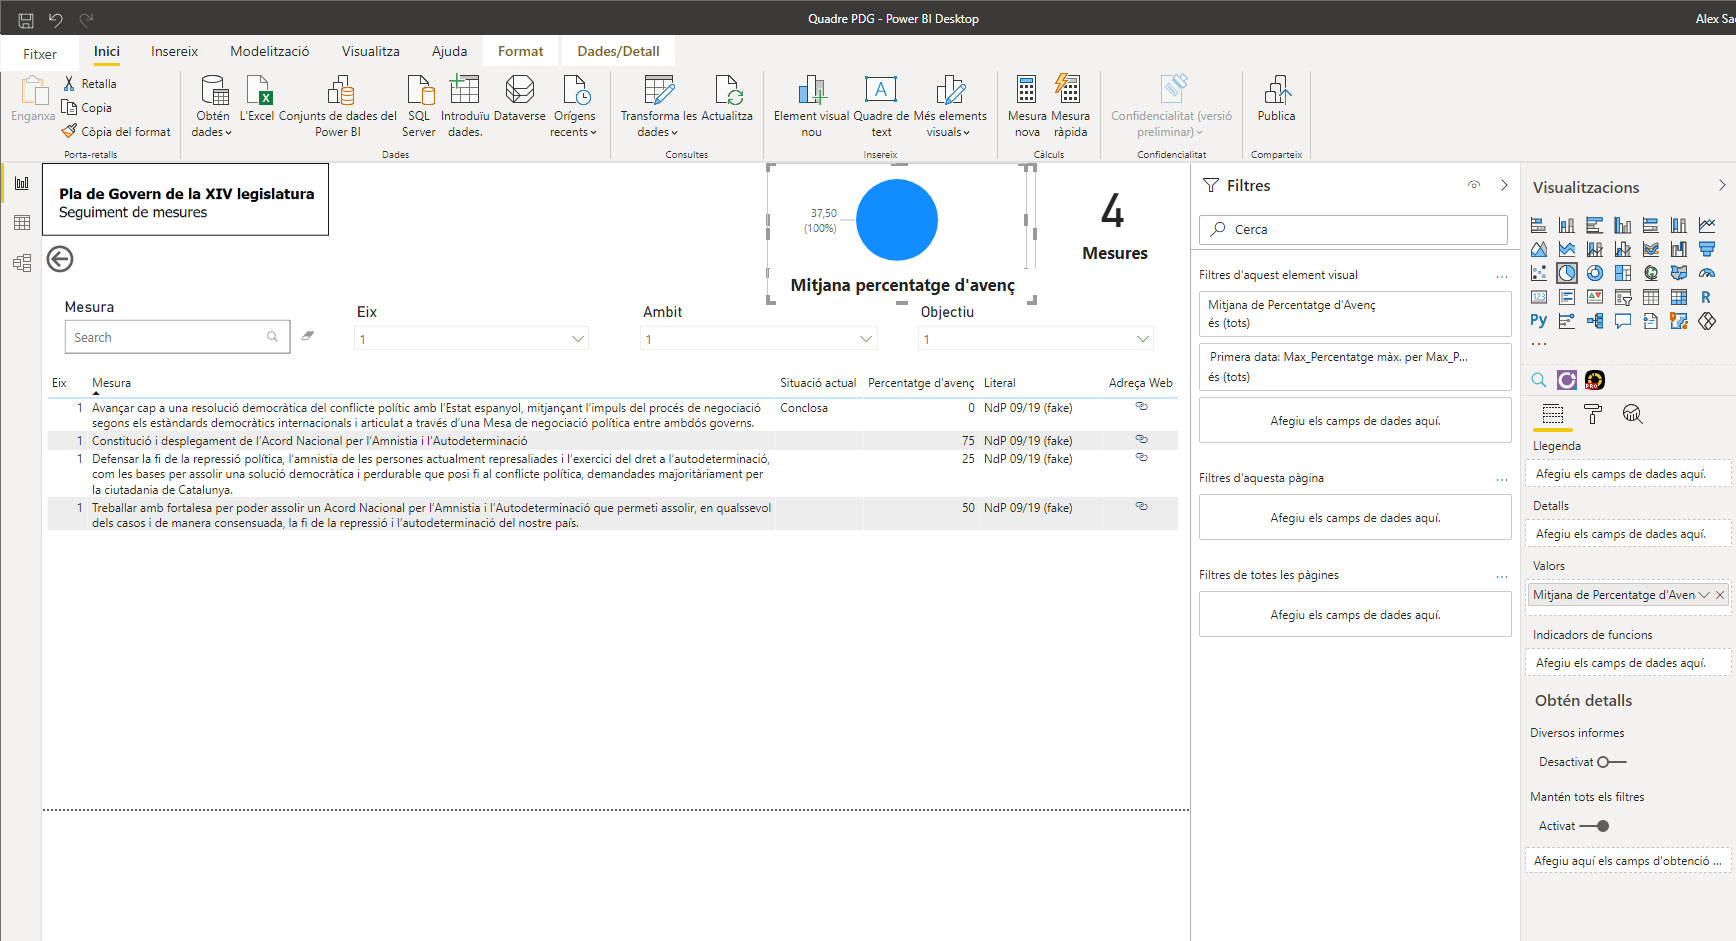Open the Fitxer menu
This screenshot has height=941, width=1736.
click(x=40, y=54)
